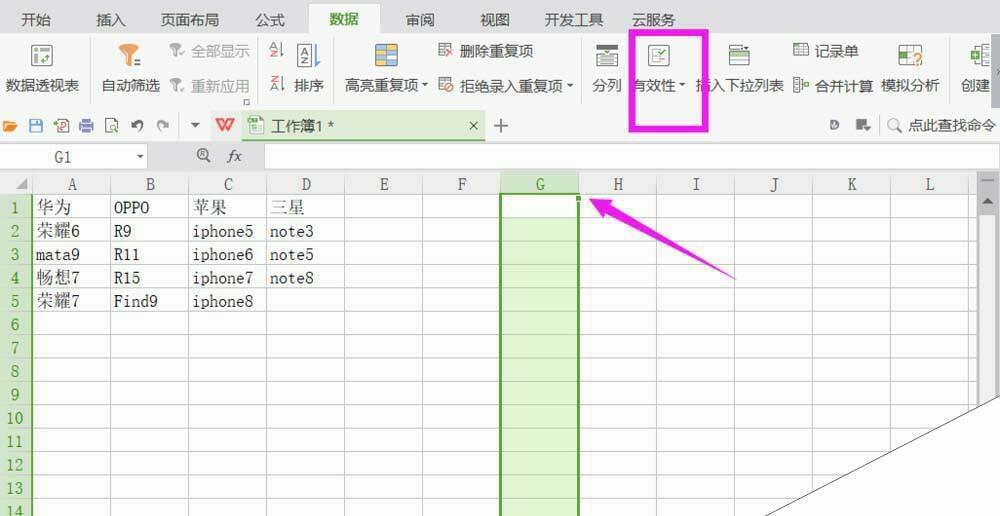Expand quick access toolbar dropdown arrow
1000x516 pixels.
196,126
